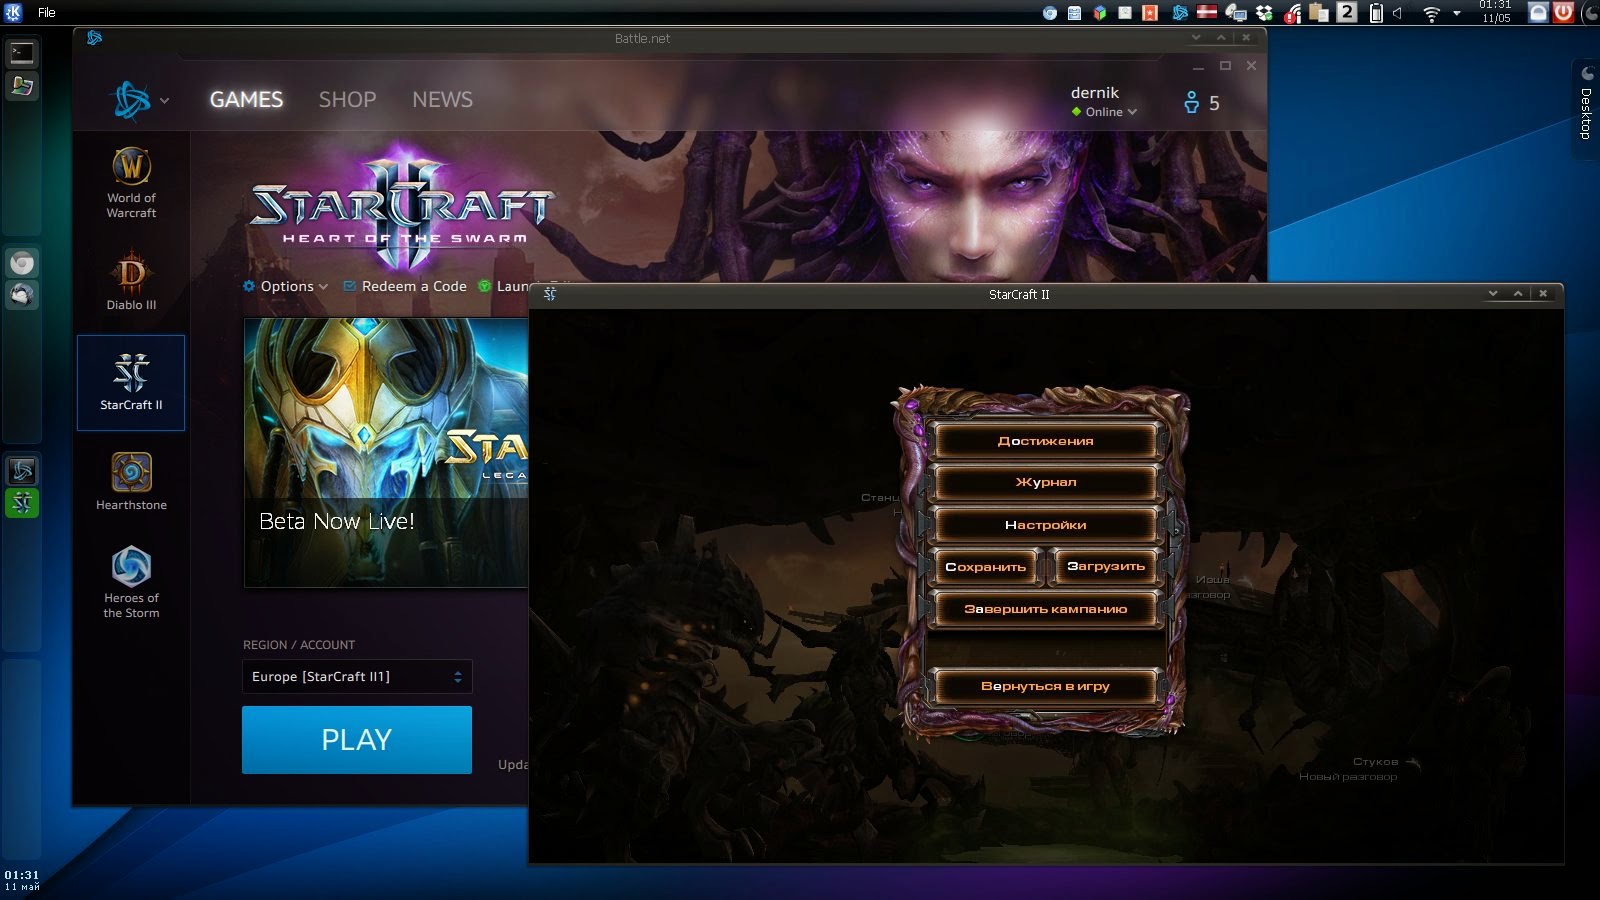This screenshot has height=900, width=1600.
Task: Open Hearthstone from the games sidebar
Action: tap(131, 482)
